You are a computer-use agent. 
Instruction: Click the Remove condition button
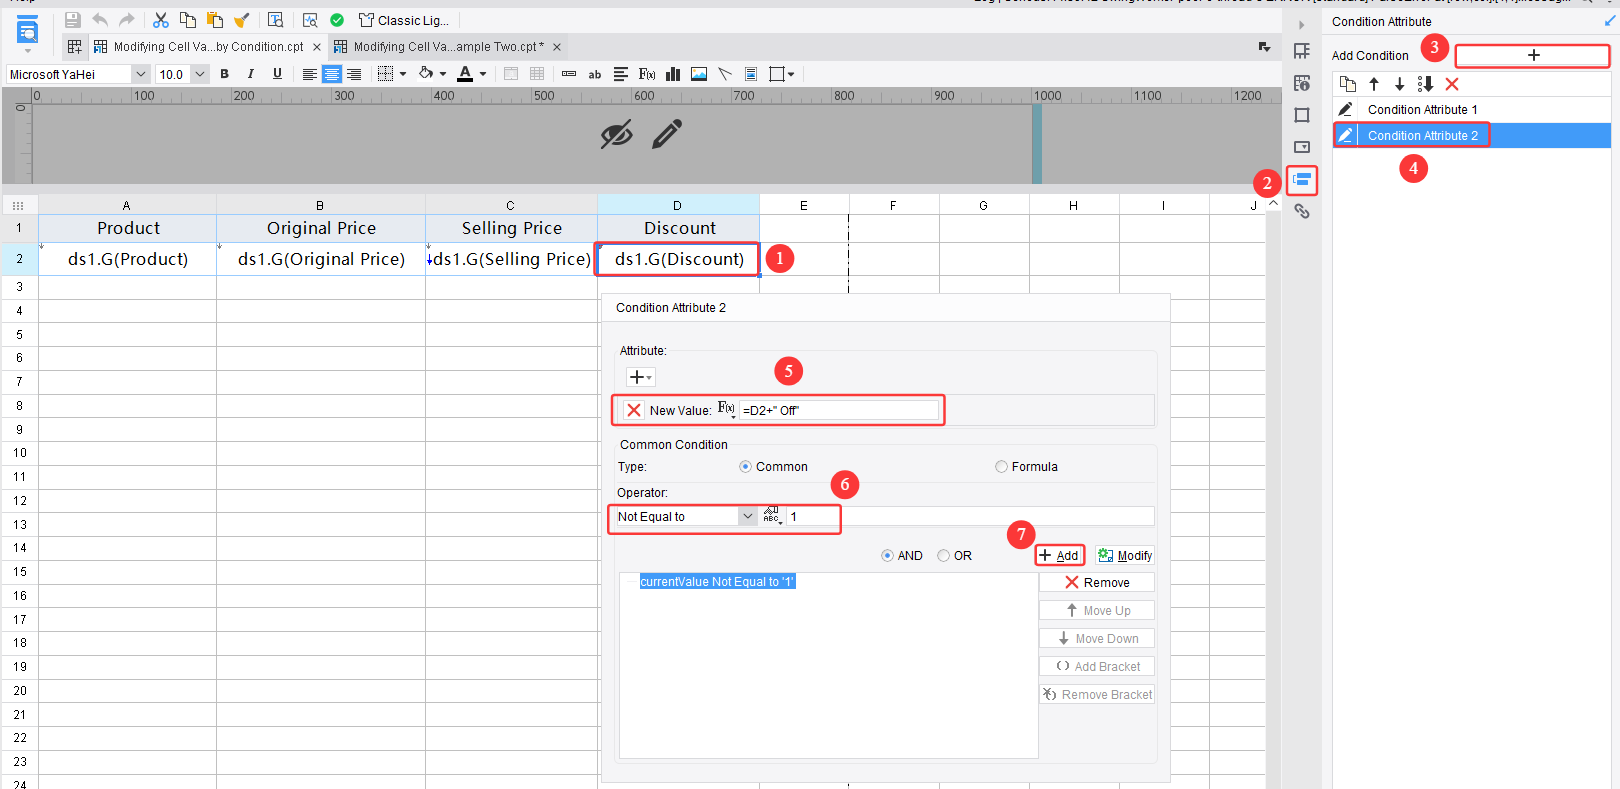pyautogui.click(x=1097, y=583)
